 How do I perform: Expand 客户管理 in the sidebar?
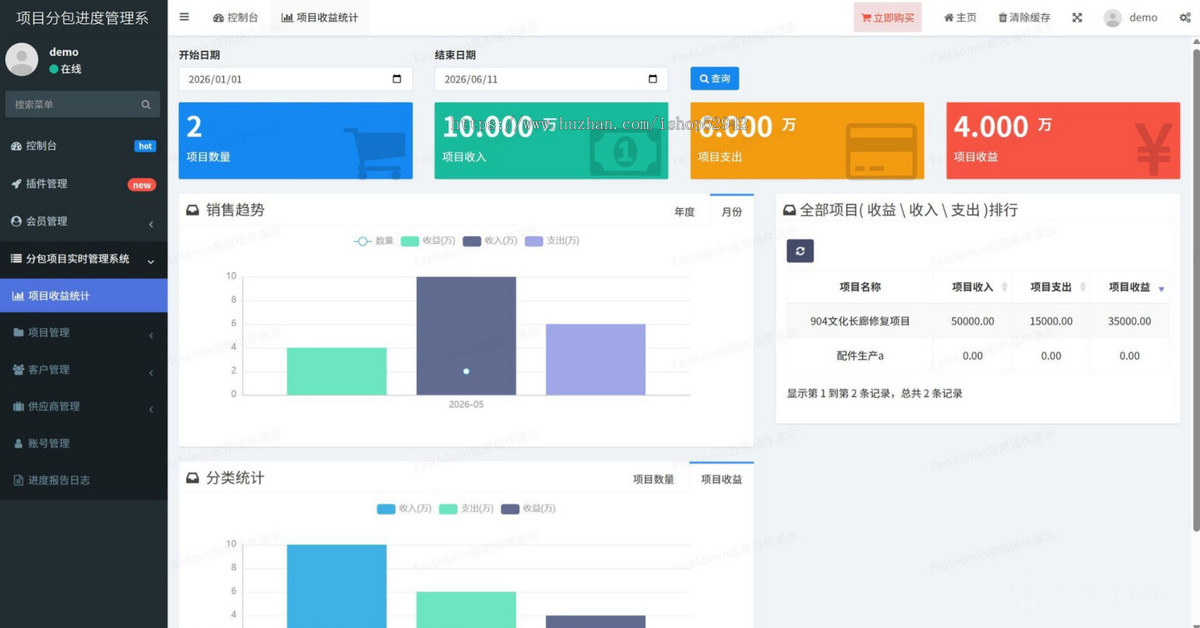pos(84,370)
